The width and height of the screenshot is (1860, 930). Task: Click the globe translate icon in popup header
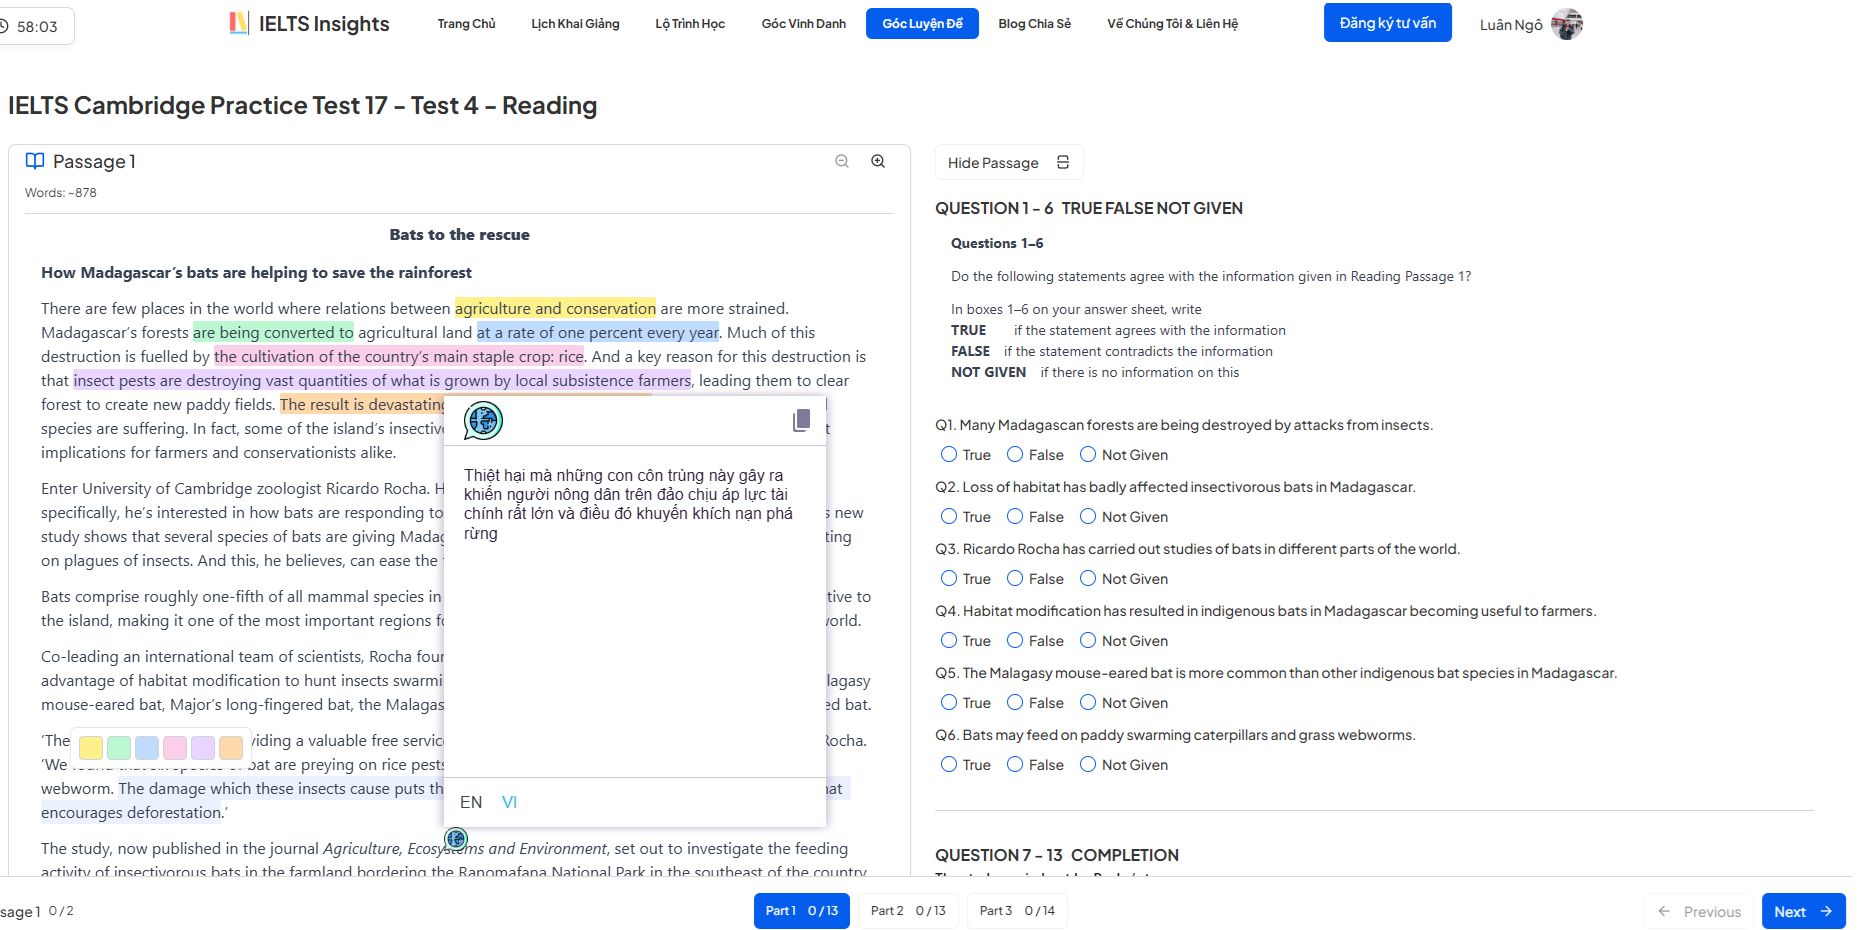[483, 421]
